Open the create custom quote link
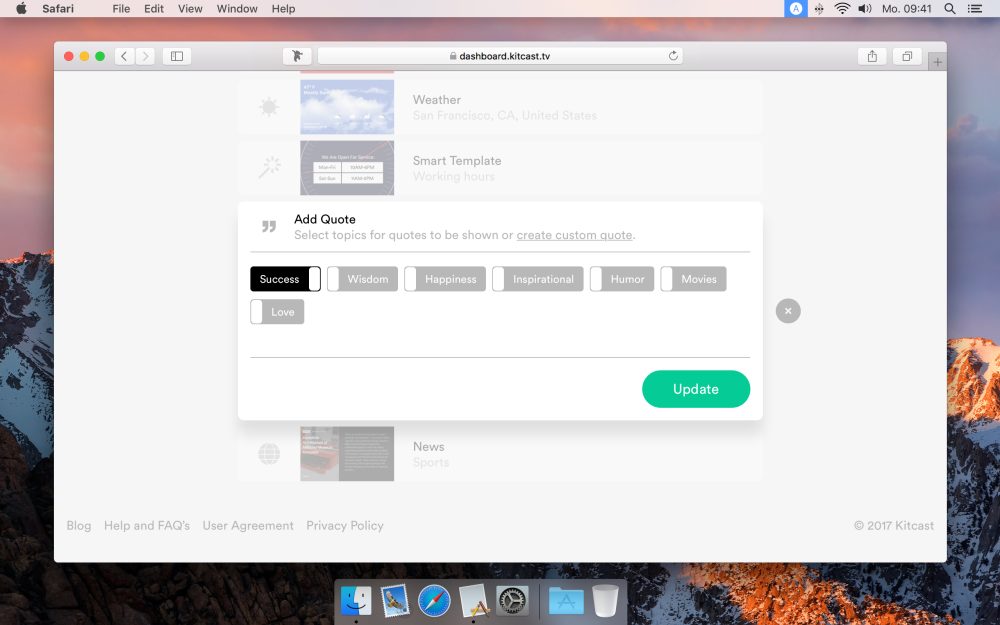 (575, 235)
